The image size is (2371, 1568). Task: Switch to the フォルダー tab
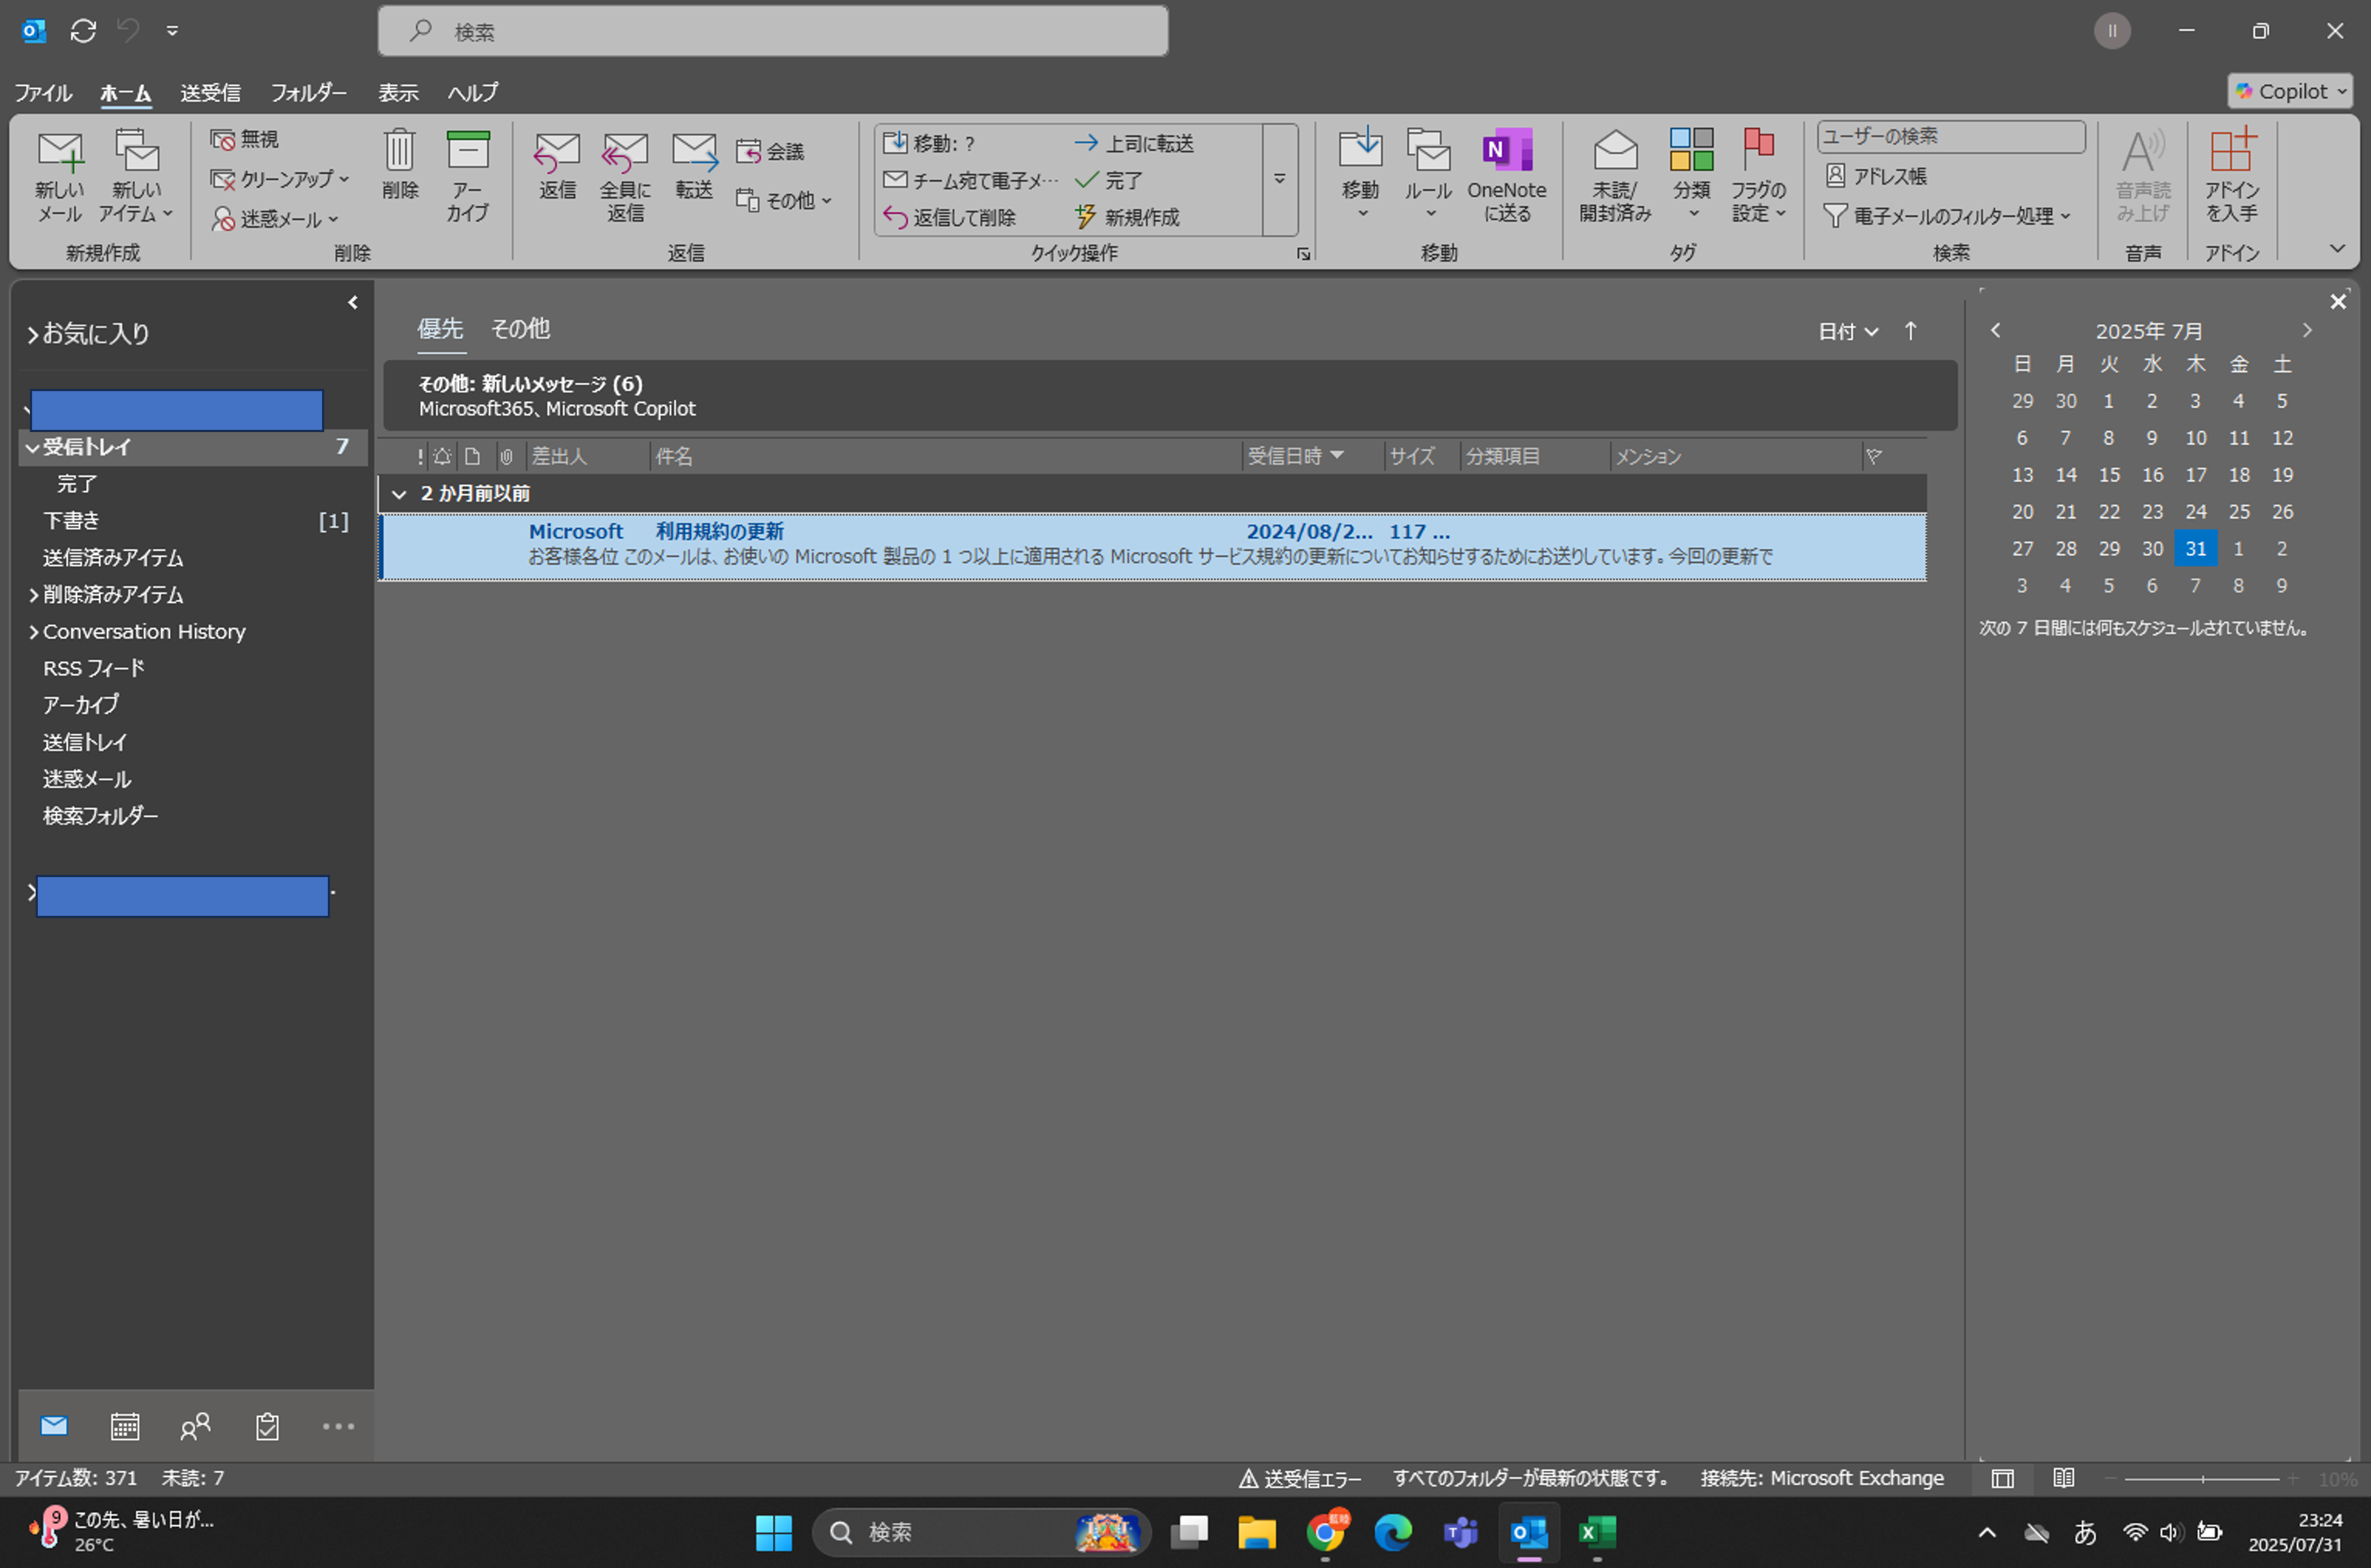click(x=309, y=92)
